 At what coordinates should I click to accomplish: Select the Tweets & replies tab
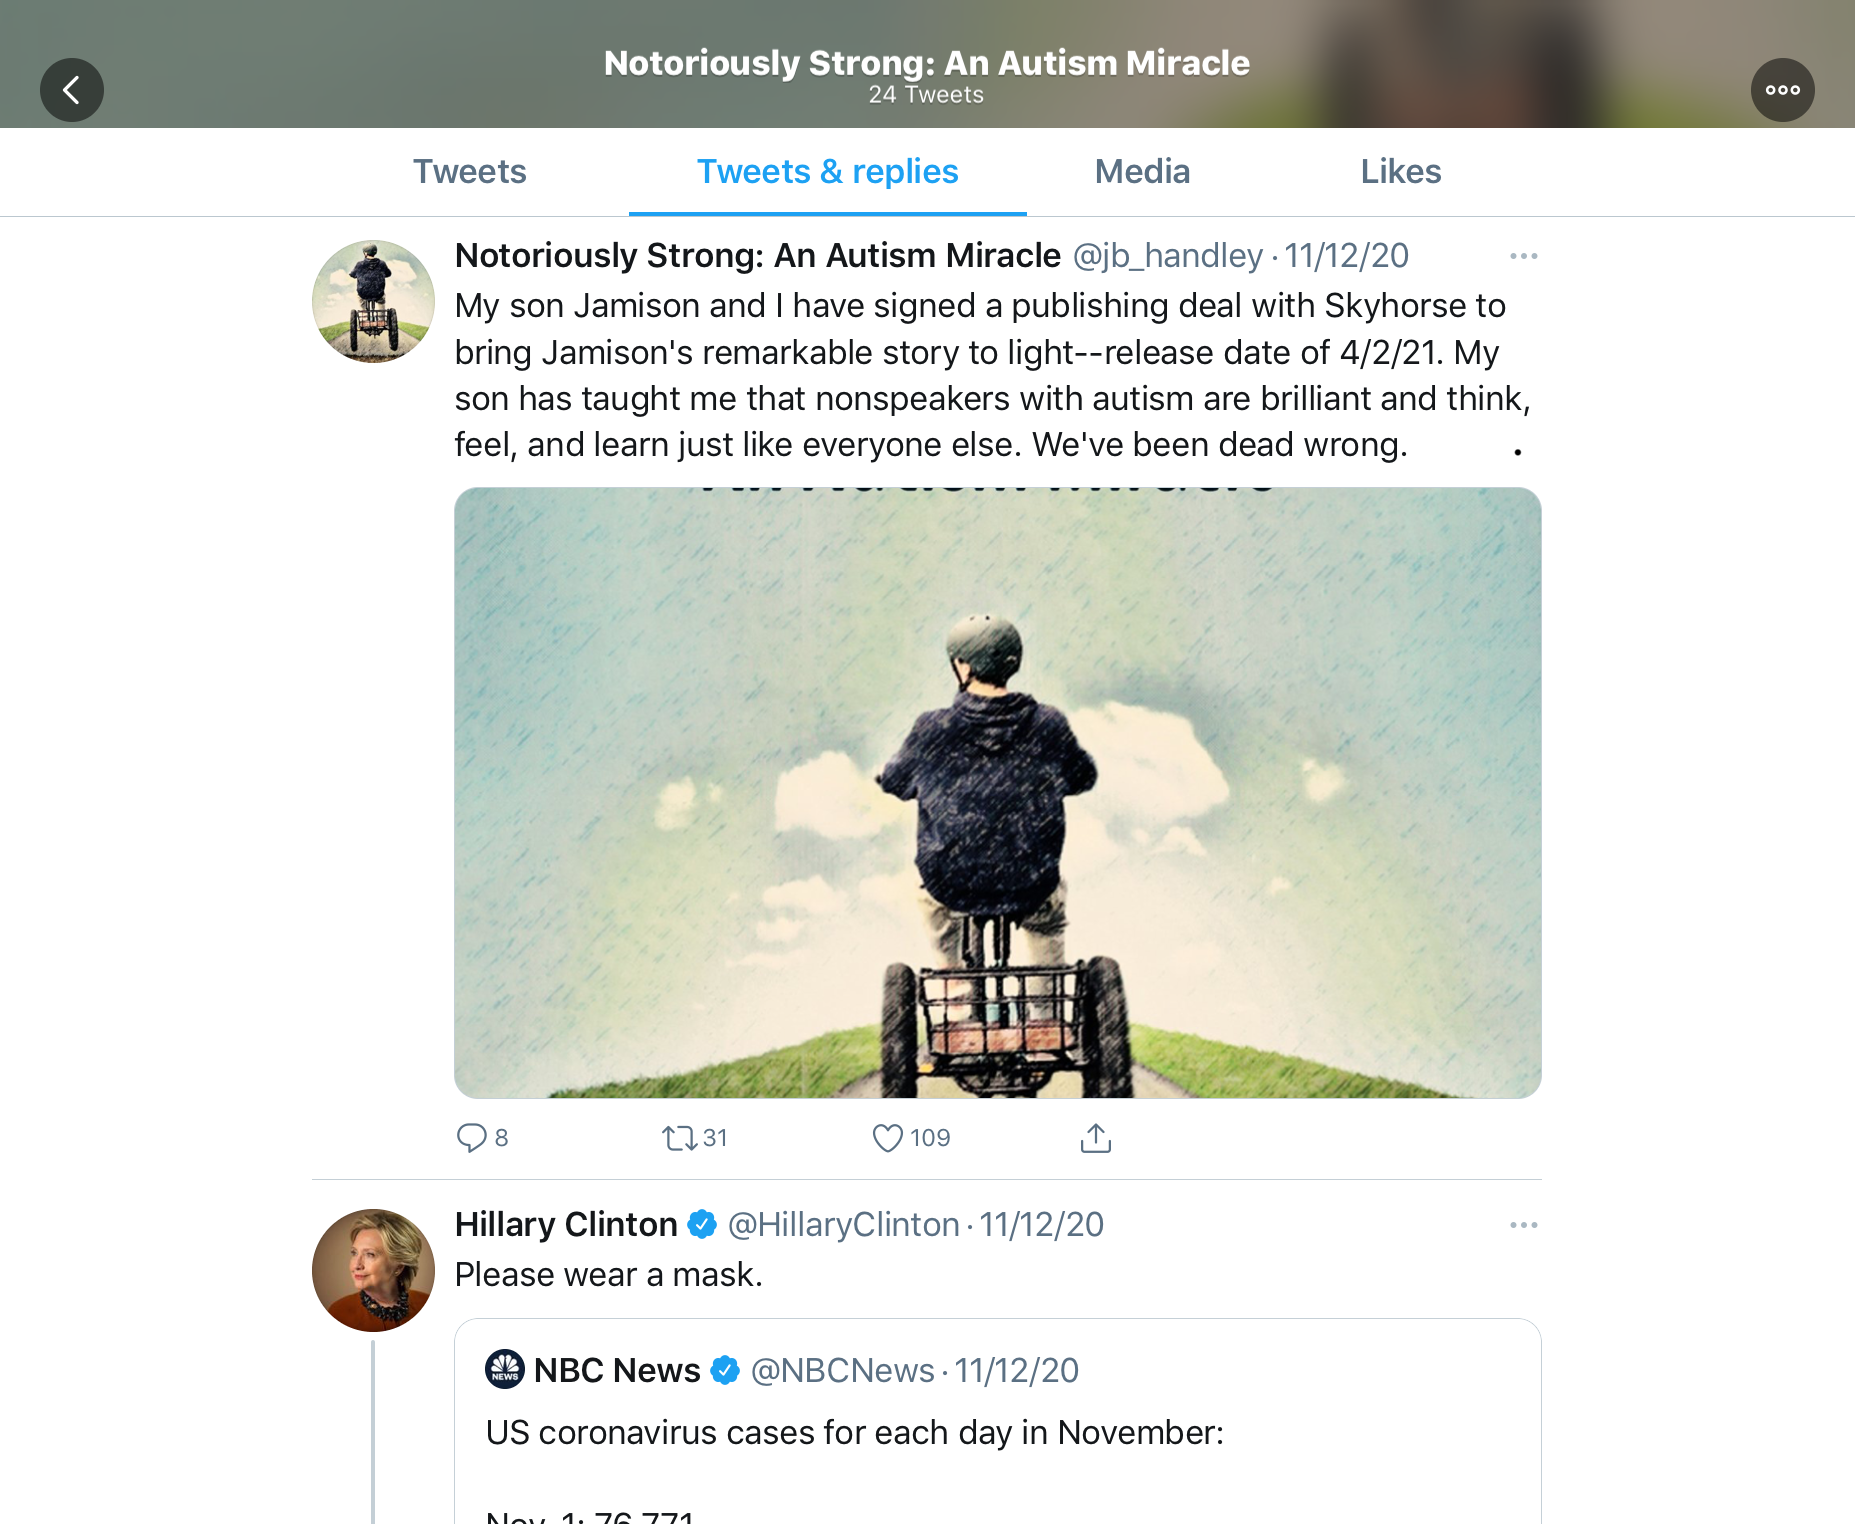pos(827,172)
